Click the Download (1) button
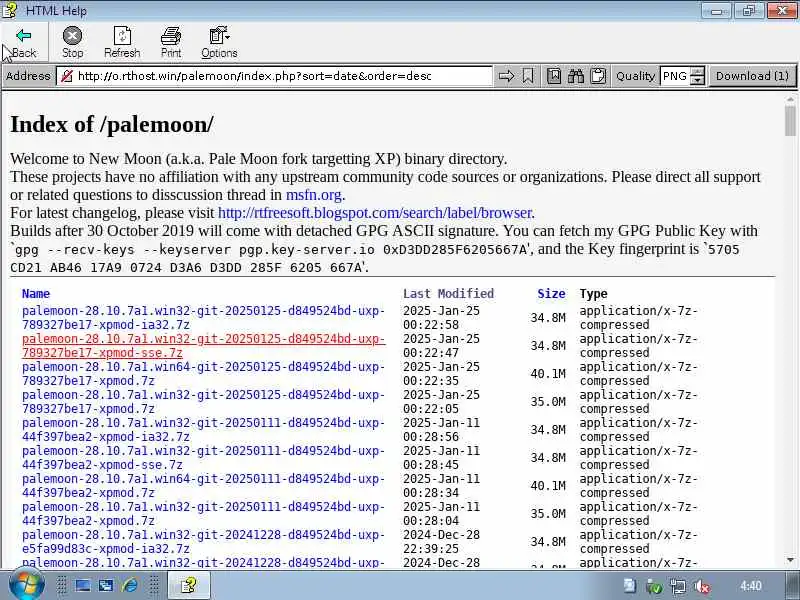 [x=752, y=76]
